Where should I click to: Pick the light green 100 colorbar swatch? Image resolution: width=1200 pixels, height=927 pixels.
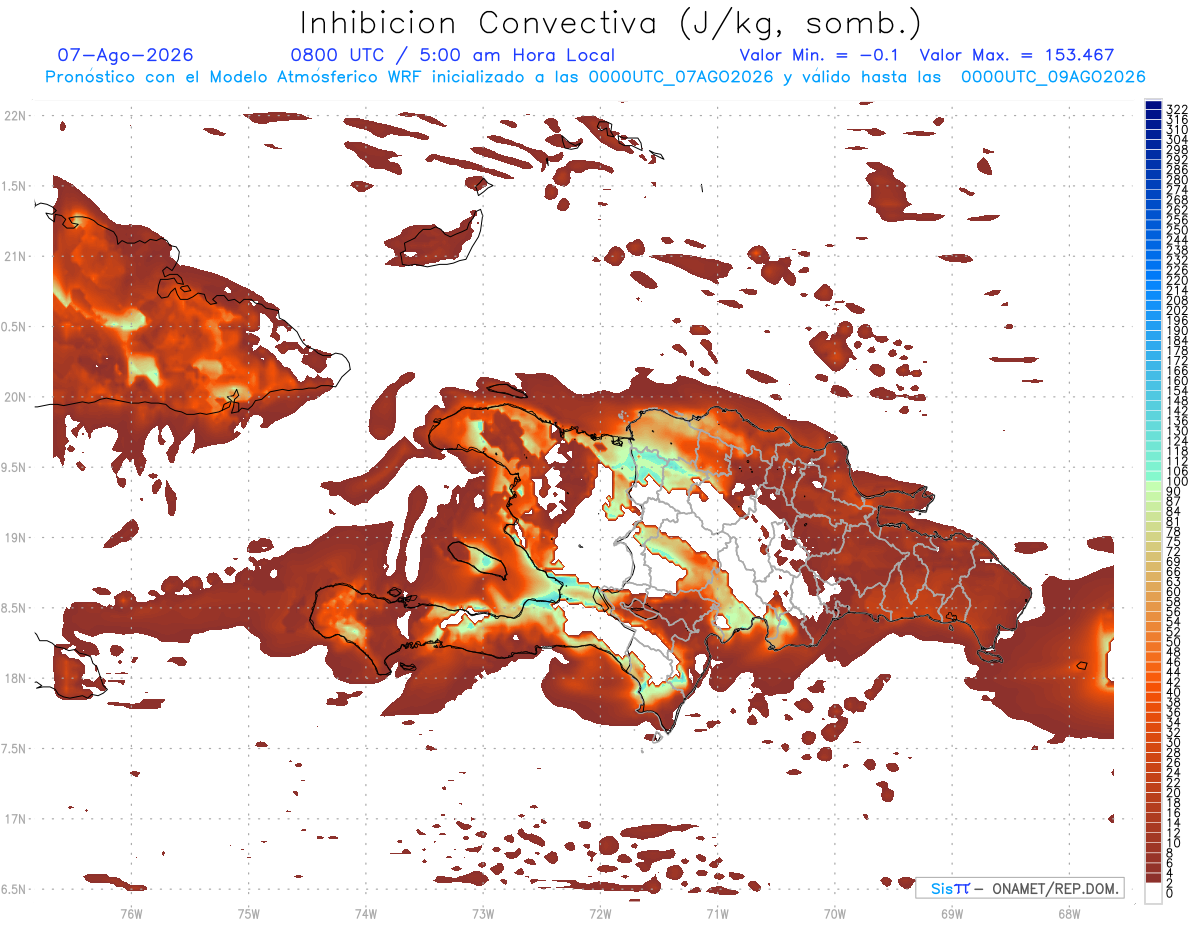1153,485
